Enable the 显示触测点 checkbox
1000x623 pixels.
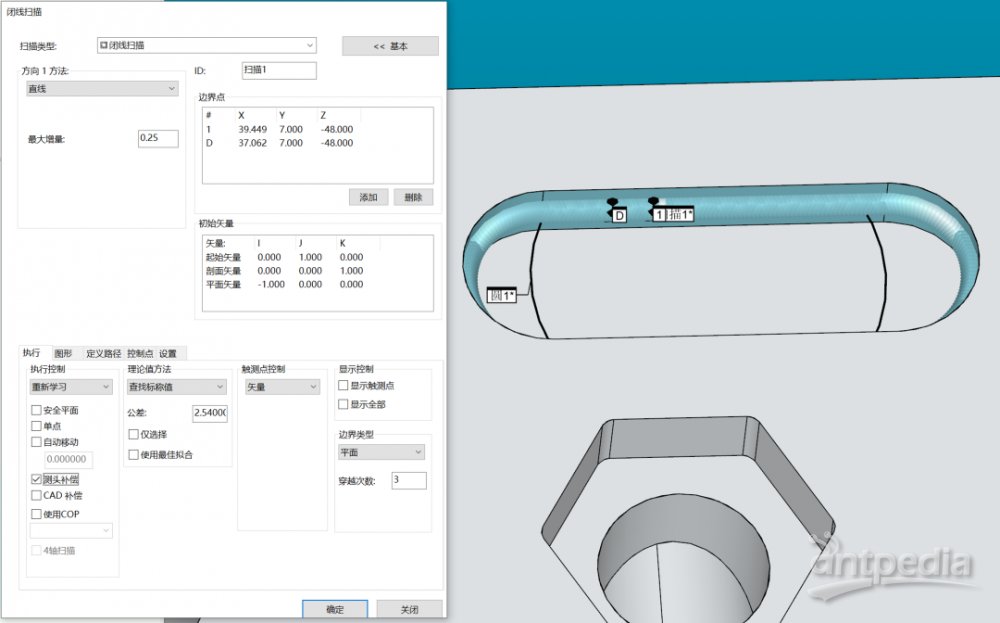click(343, 385)
